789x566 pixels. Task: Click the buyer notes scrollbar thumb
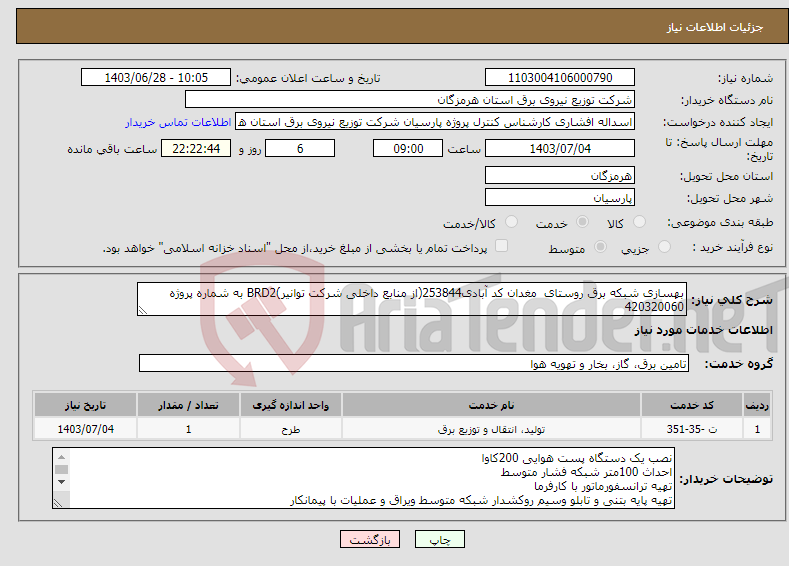point(61,469)
